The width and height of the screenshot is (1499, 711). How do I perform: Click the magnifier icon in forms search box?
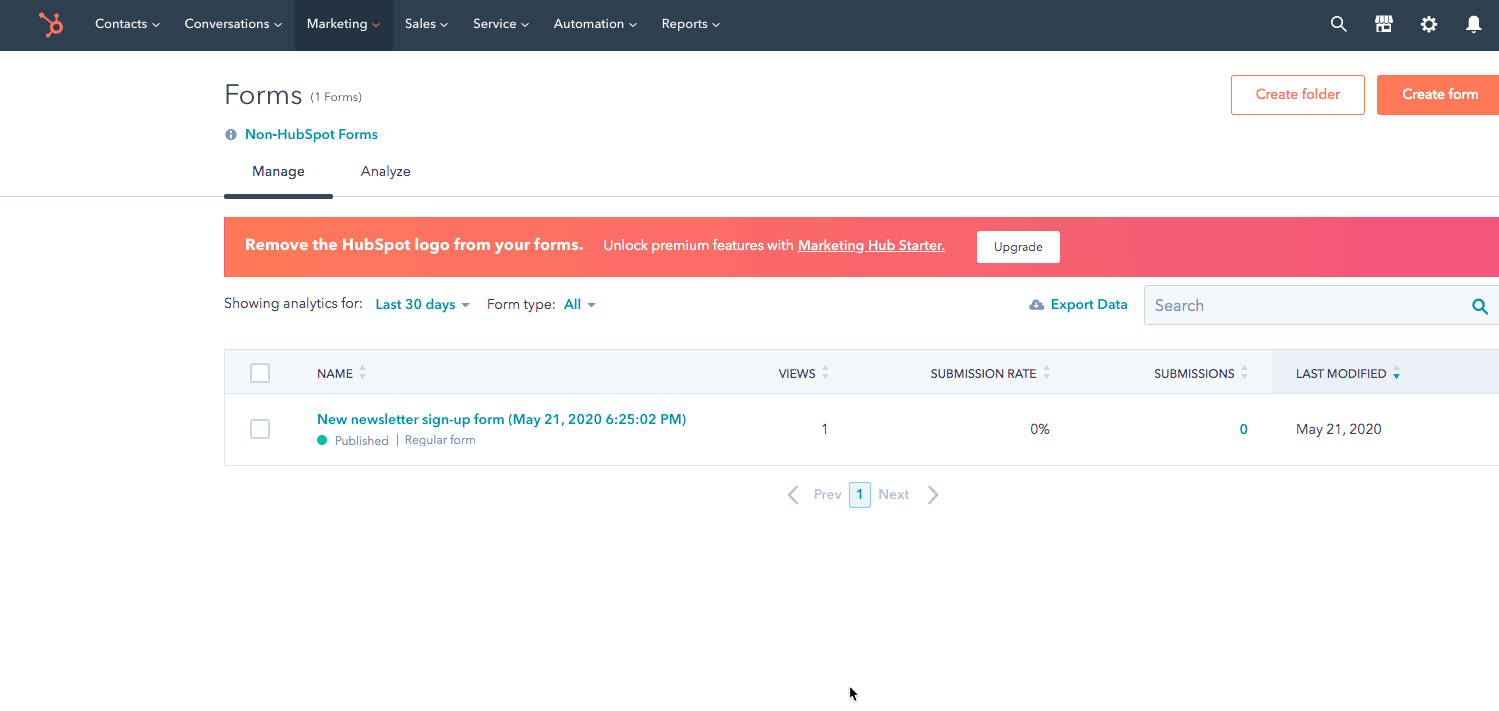[x=1480, y=306]
